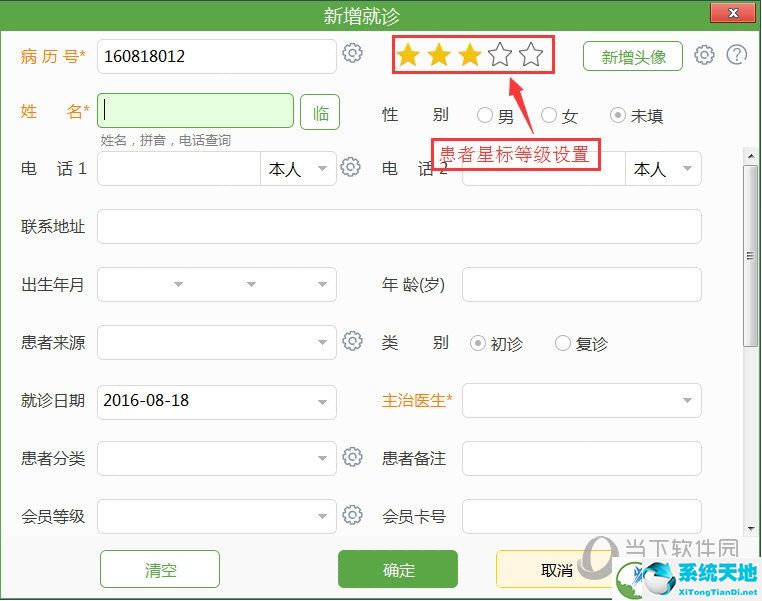Open 电话2 relation dropdown 本人

tap(663, 169)
